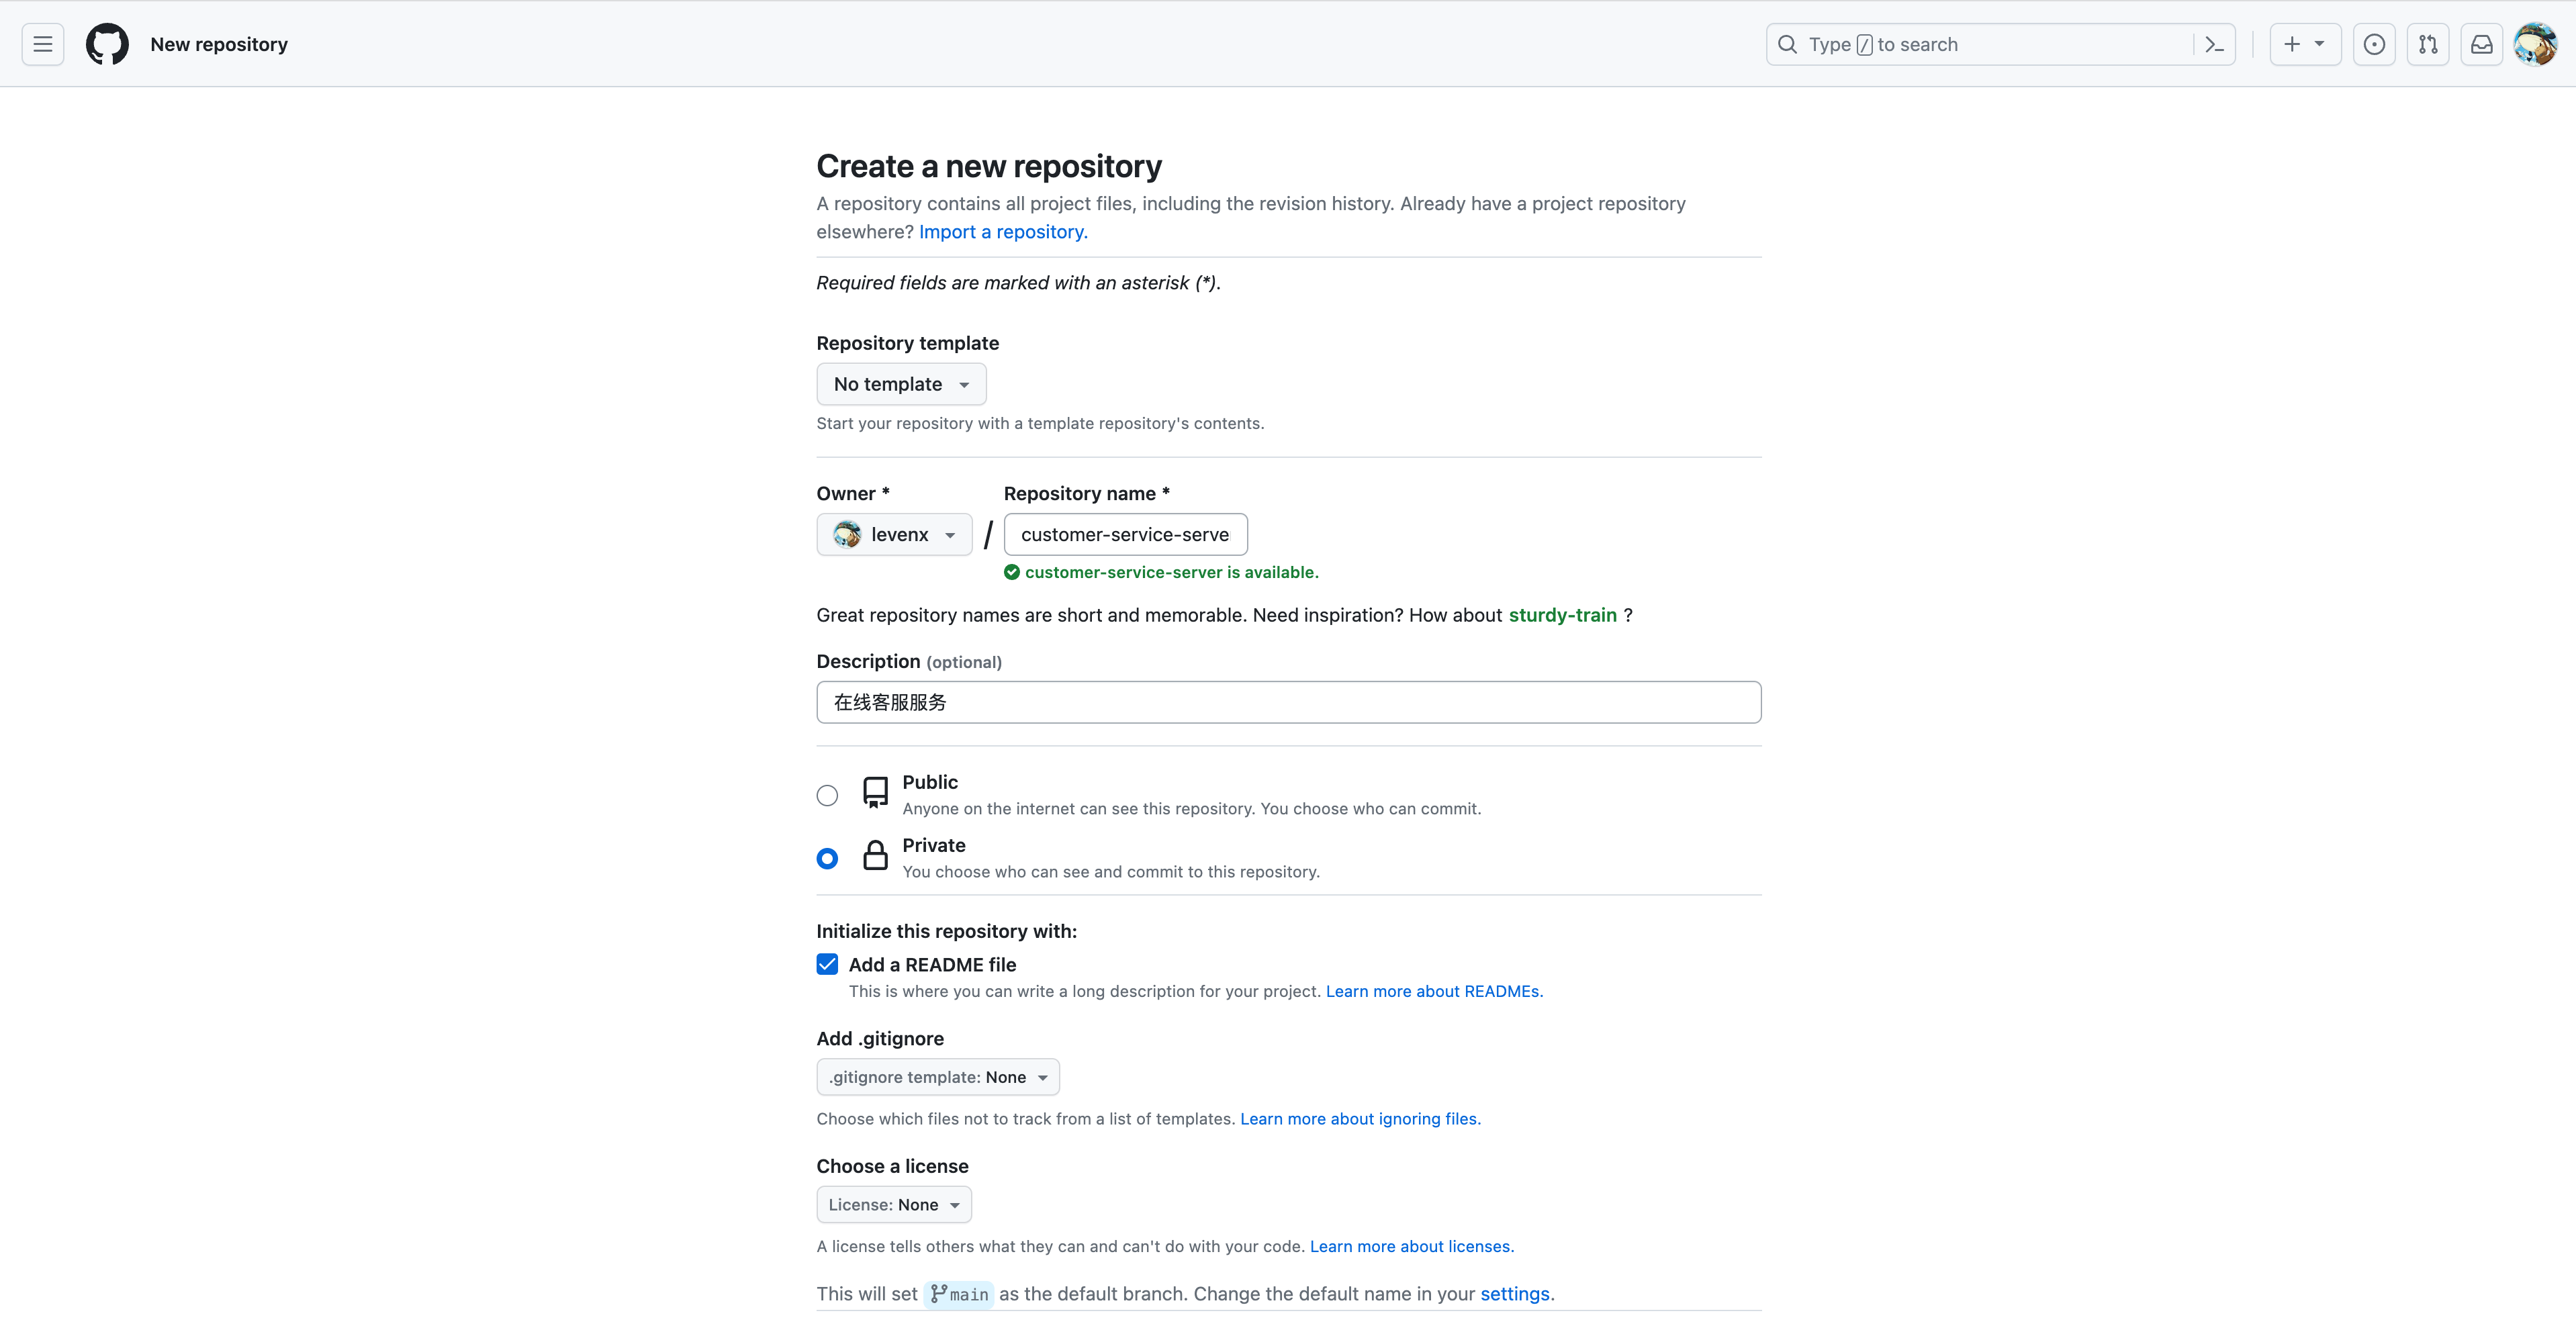Open the pull requests icon
The image size is (2576, 1336).
pos(2428,44)
